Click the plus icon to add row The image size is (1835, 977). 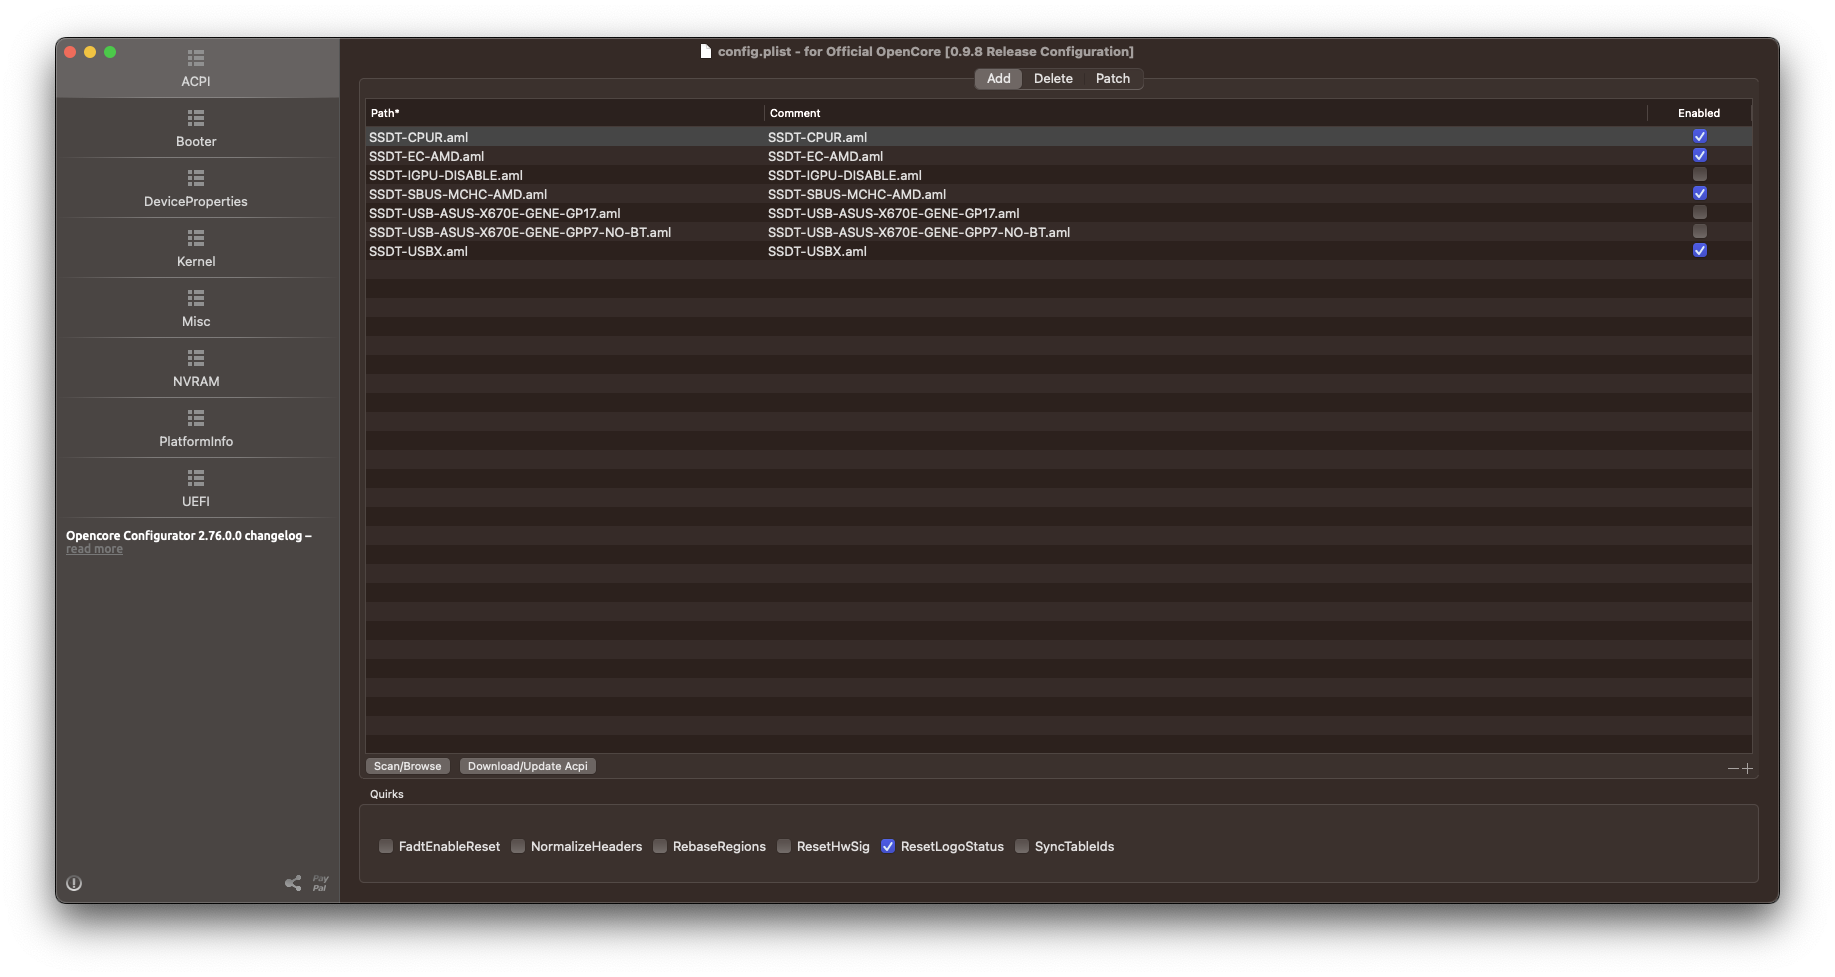1747,768
